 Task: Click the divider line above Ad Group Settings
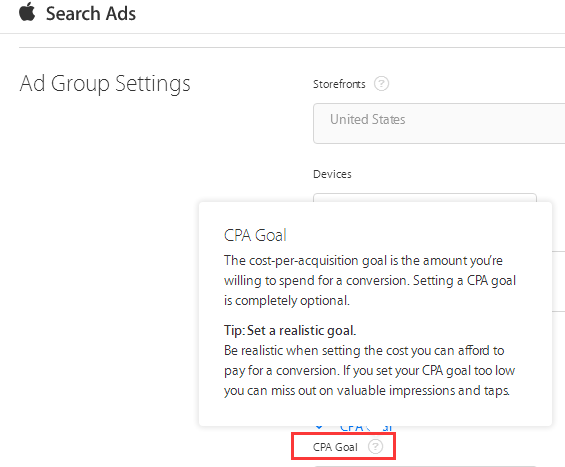coord(292,47)
